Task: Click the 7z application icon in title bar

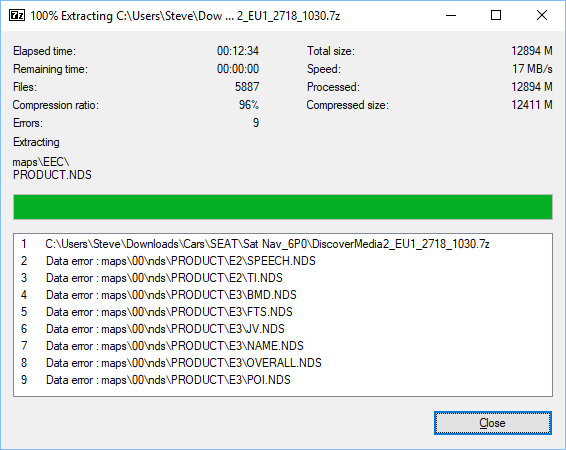Action: coord(17,16)
